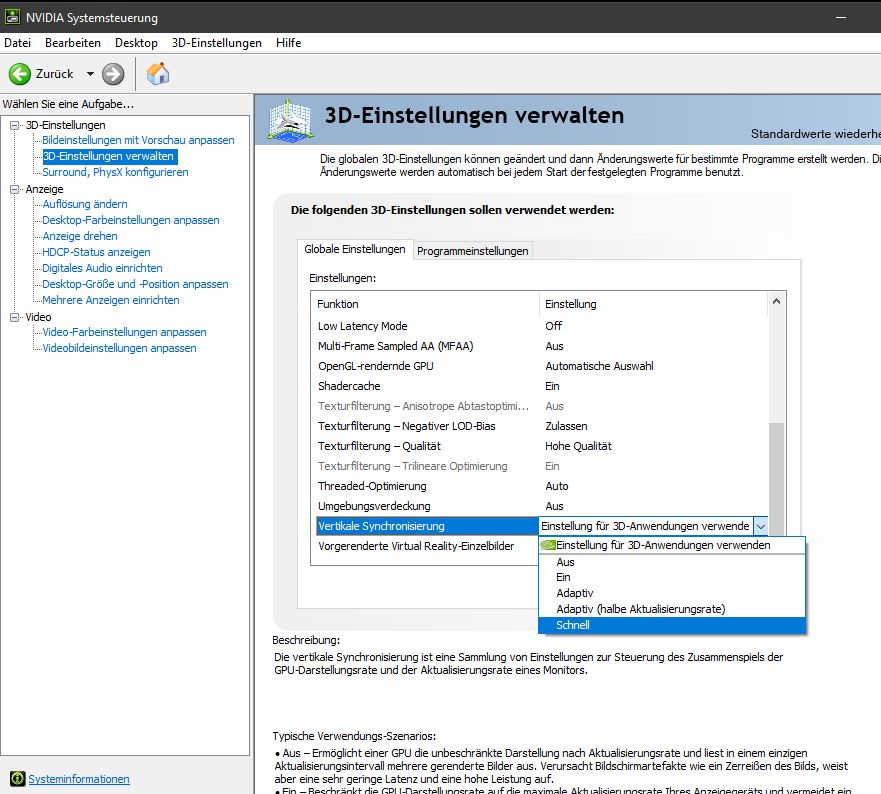Viewport: 881px width, 794px height.
Task: Click the Systeminformationen icon at bottom left
Action: (x=17, y=779)
